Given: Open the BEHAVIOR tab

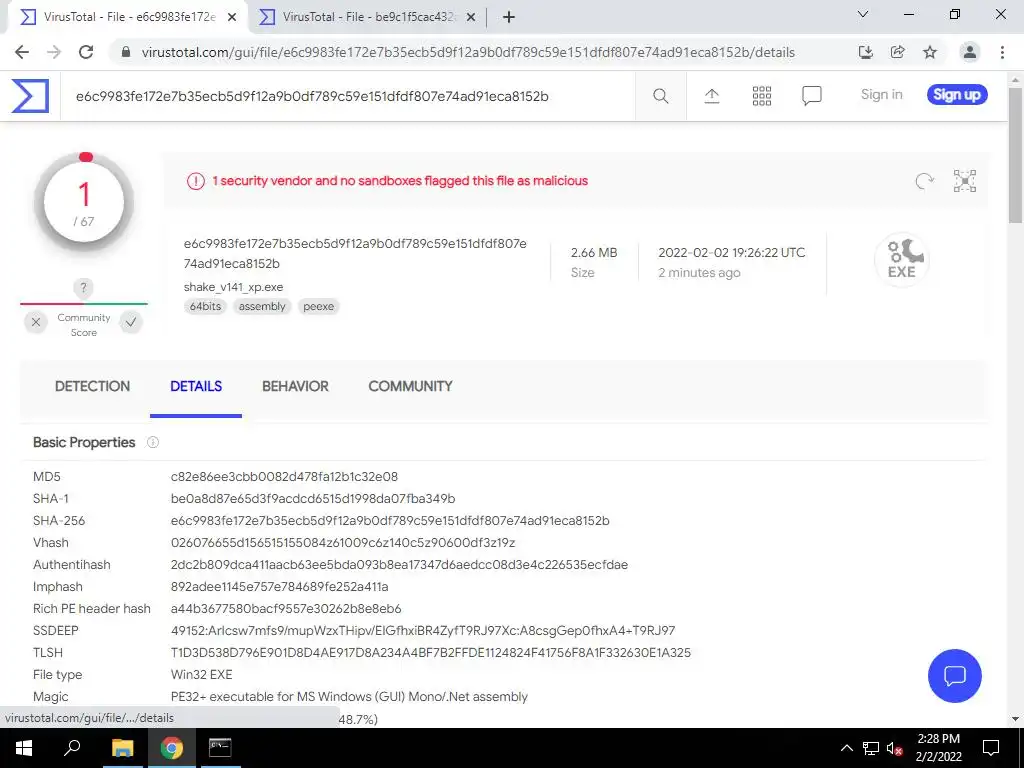Looking at the screenshot, I should 295,386.
